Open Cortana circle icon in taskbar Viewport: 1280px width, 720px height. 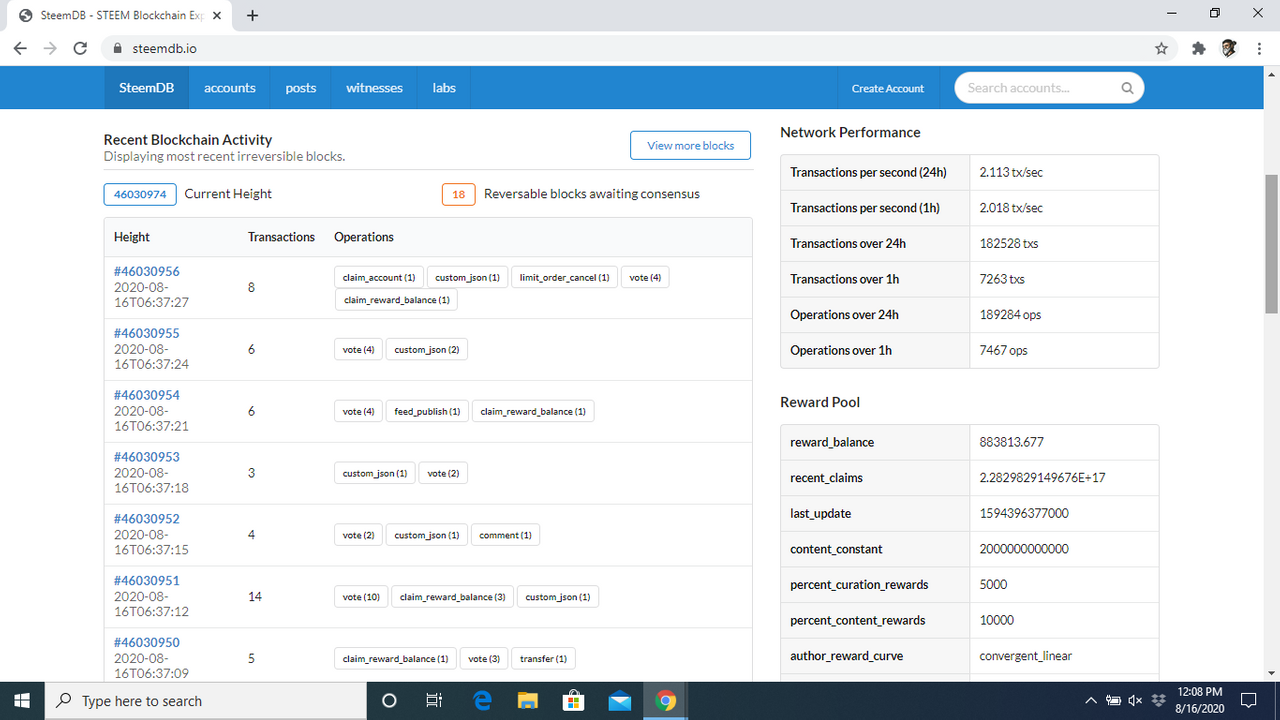[x=390, y=701]
